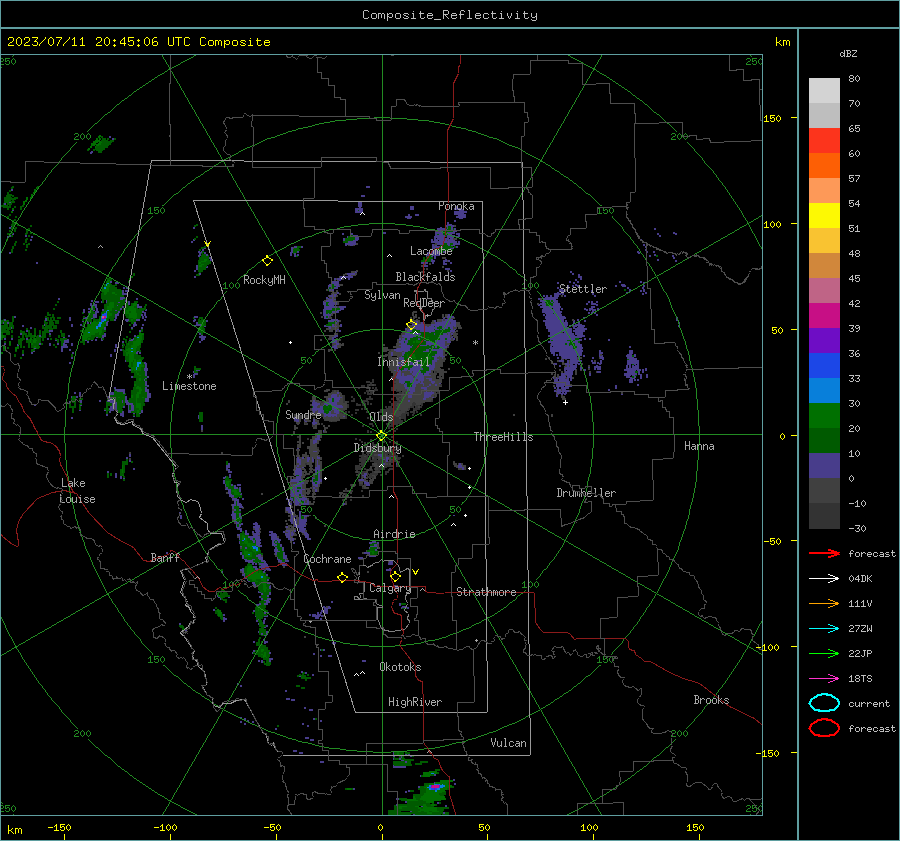Click the Lake Louise label
900x841 pixels.
click(77, 491)
